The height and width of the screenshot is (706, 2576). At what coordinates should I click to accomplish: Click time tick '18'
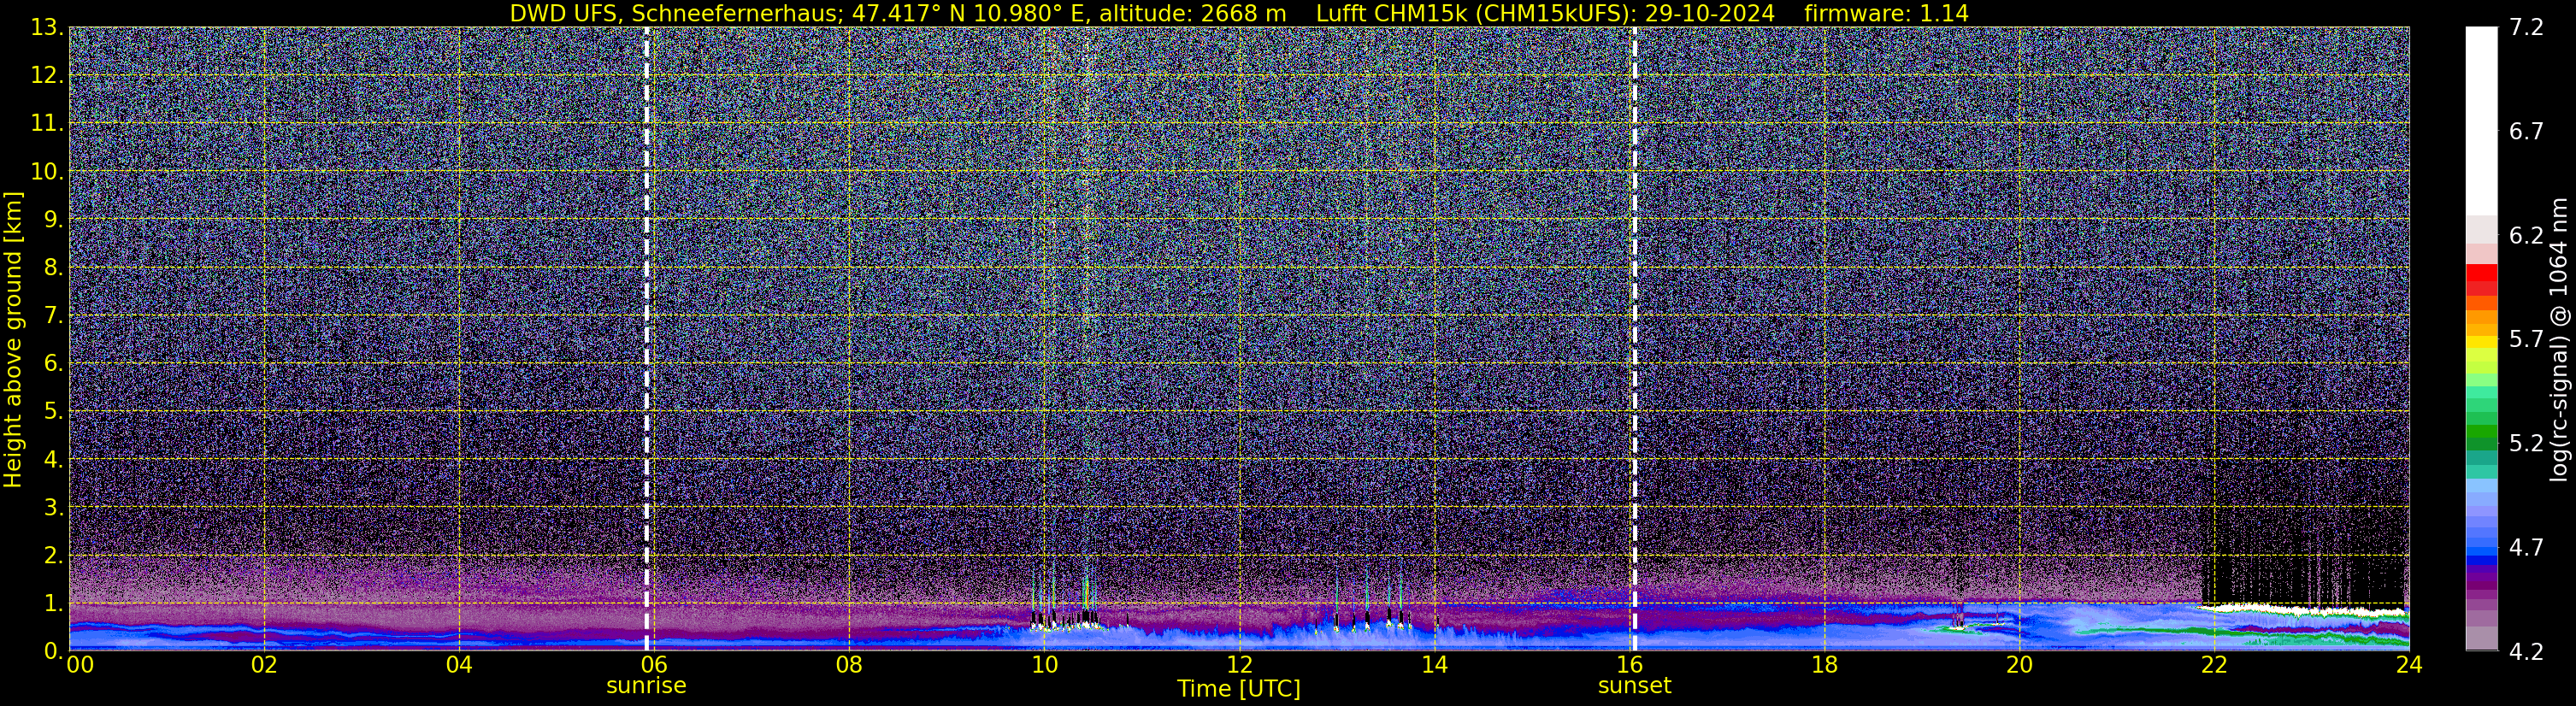point(1824,665)
